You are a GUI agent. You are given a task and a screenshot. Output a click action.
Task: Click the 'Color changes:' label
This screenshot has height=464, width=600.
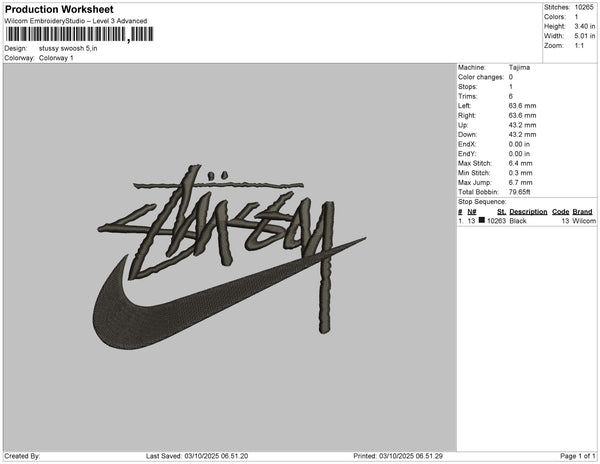[481, 77]
